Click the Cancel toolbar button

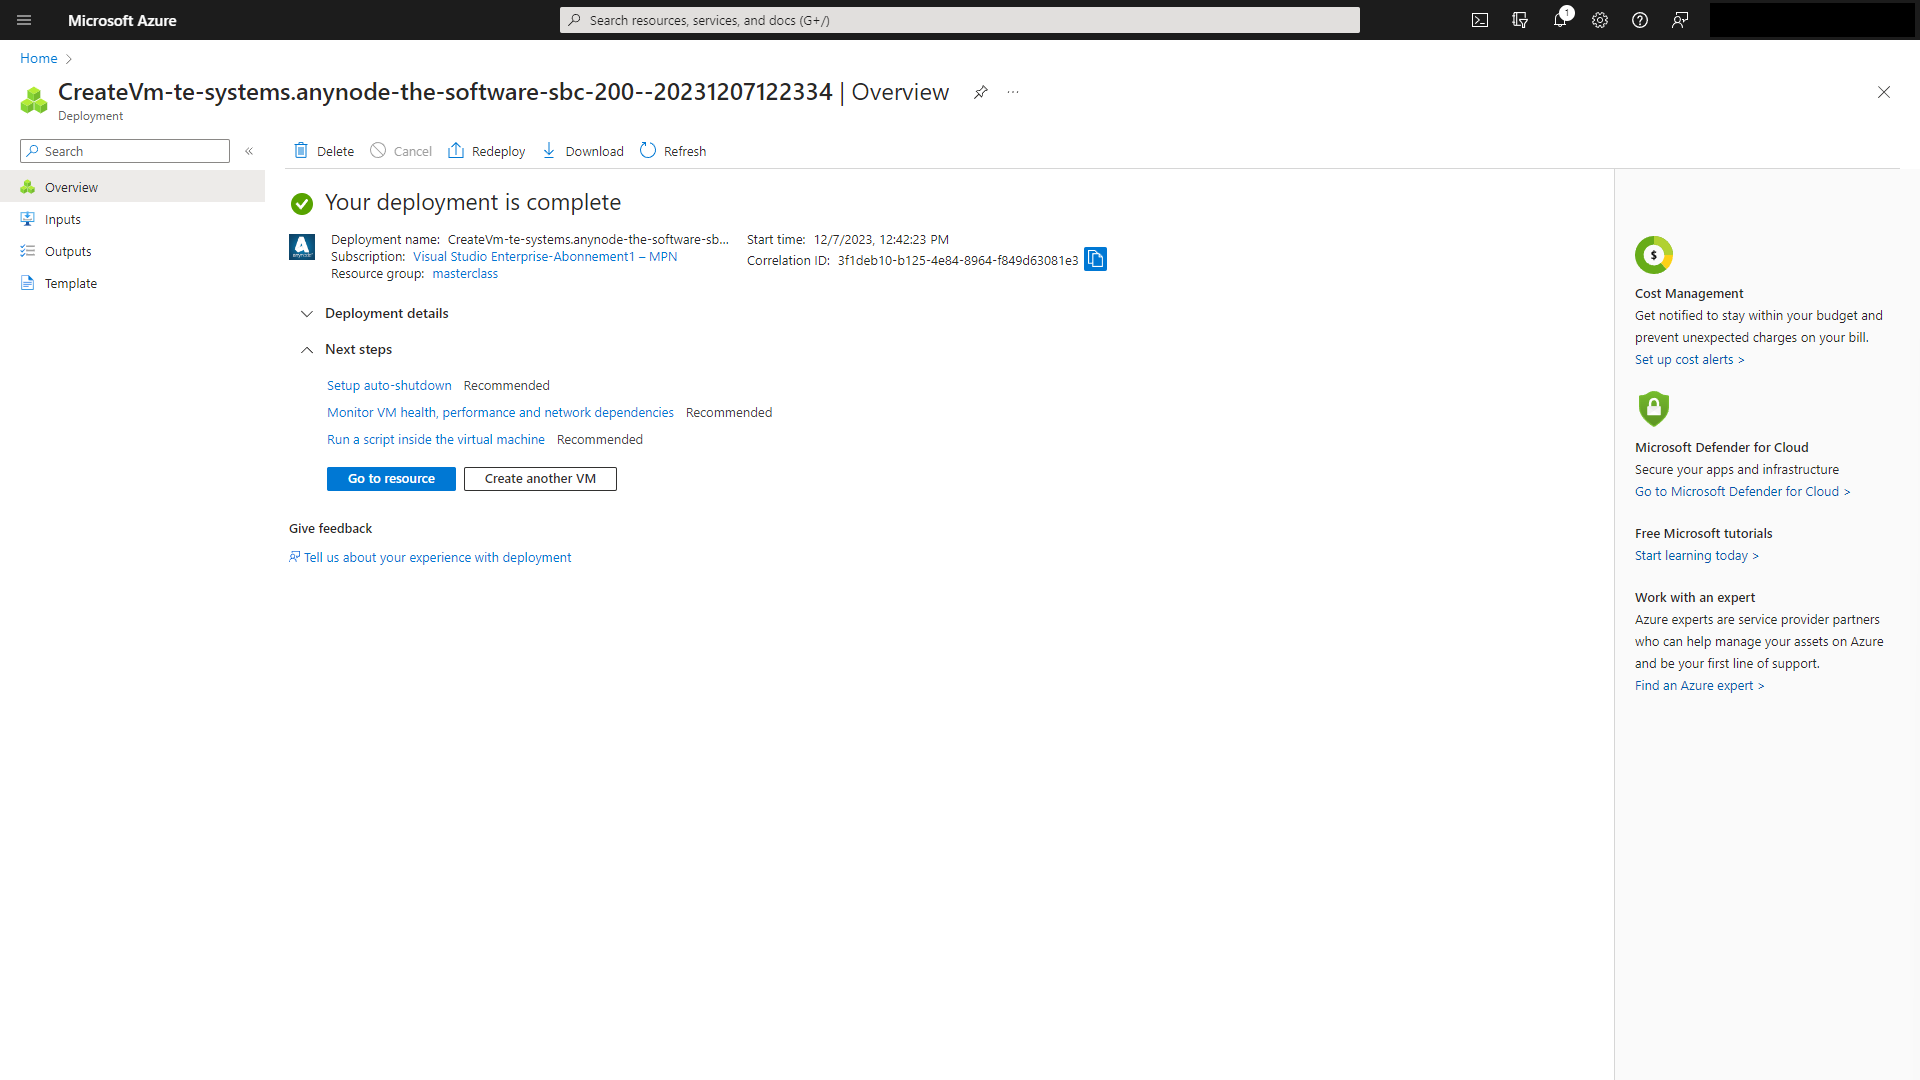401,151
